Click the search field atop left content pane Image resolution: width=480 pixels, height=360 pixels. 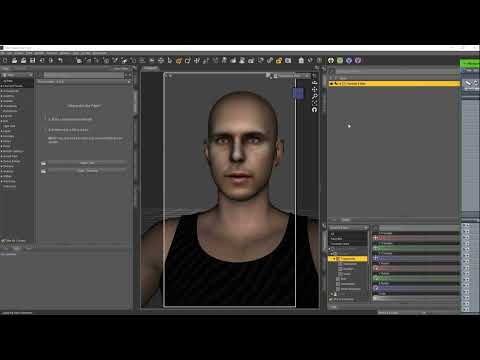pyautogui.click(x=84, y=75)
